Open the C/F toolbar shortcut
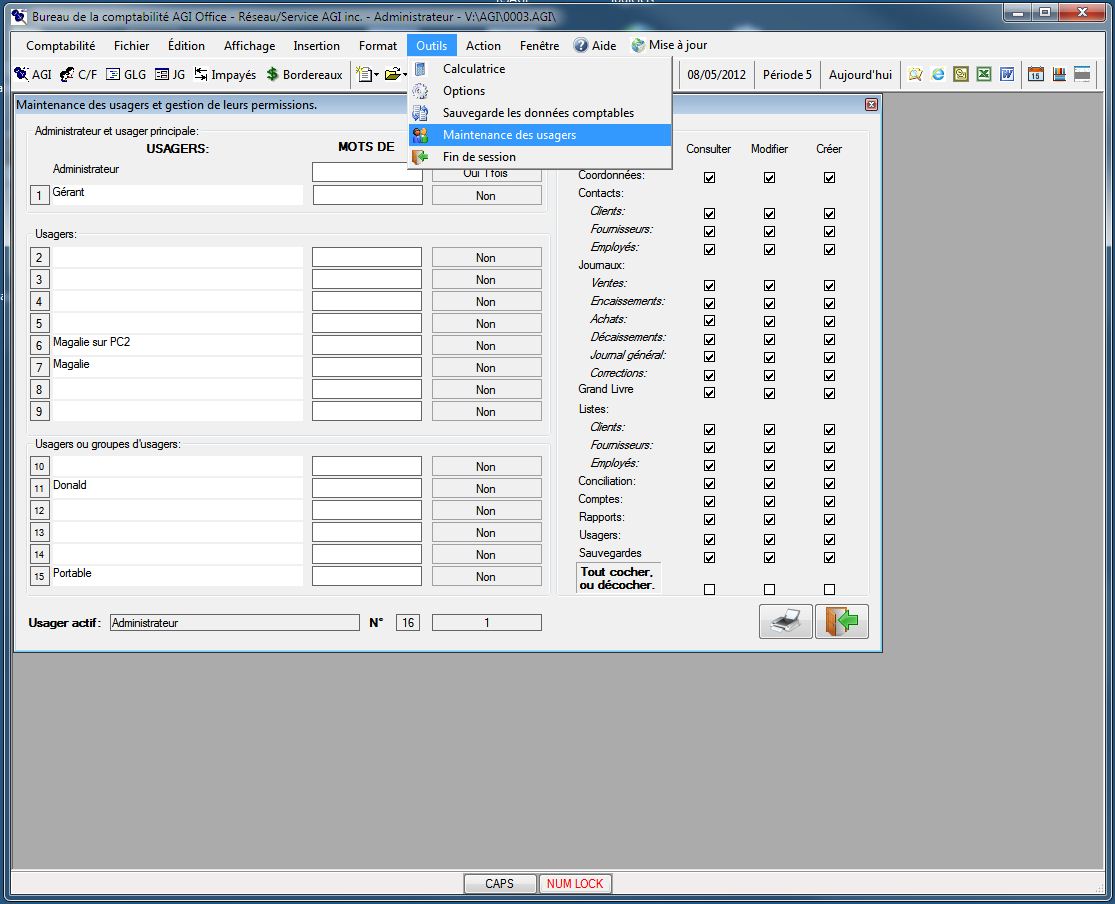 click(78, 75)
